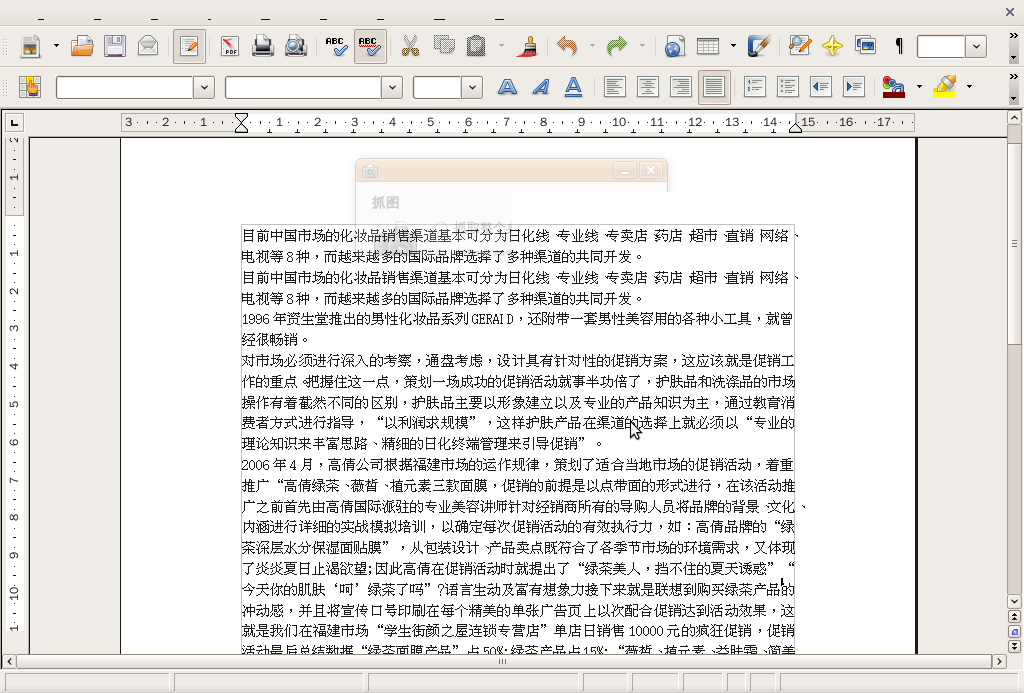This screenshot has height=693, width=1024.
Task: Toggle numbered list
Action: tap(755, 87)
